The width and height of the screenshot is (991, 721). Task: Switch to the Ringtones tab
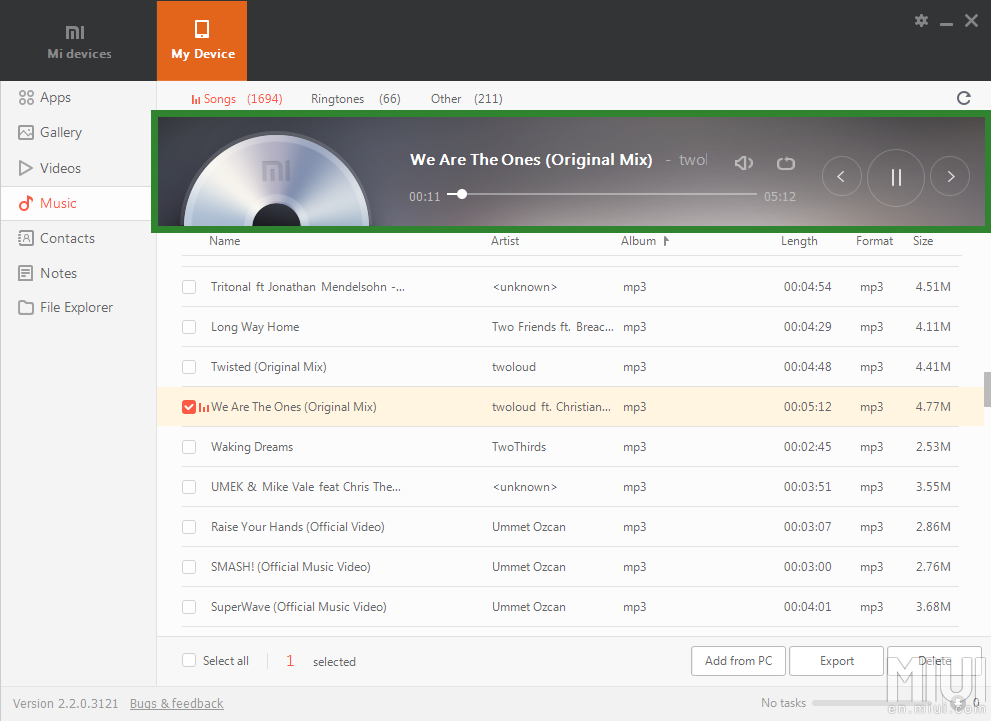click(355, 99)
